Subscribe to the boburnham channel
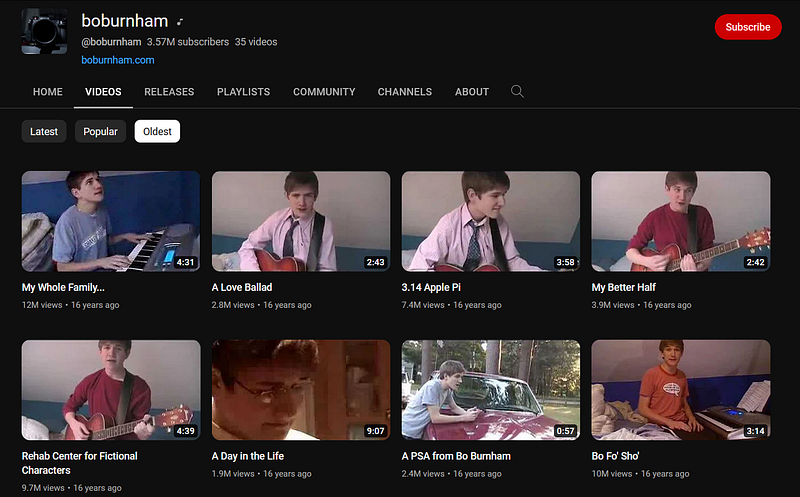 tap(747, 27)
